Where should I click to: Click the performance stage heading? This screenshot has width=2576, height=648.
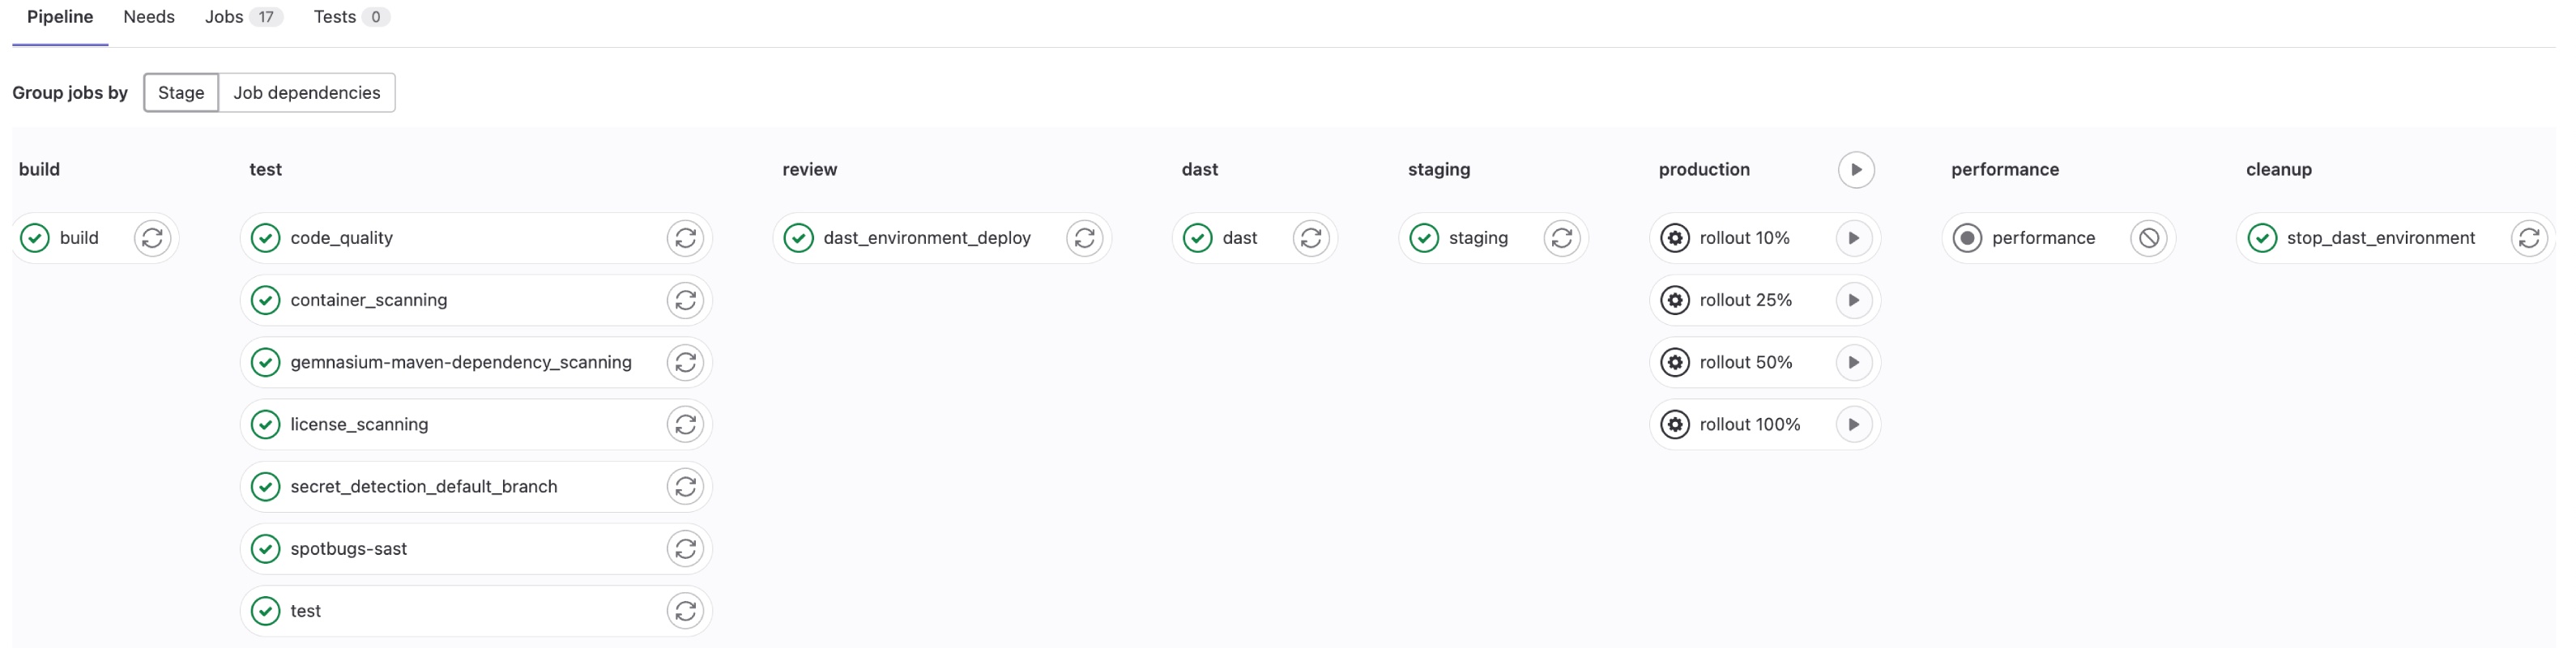2005,169
